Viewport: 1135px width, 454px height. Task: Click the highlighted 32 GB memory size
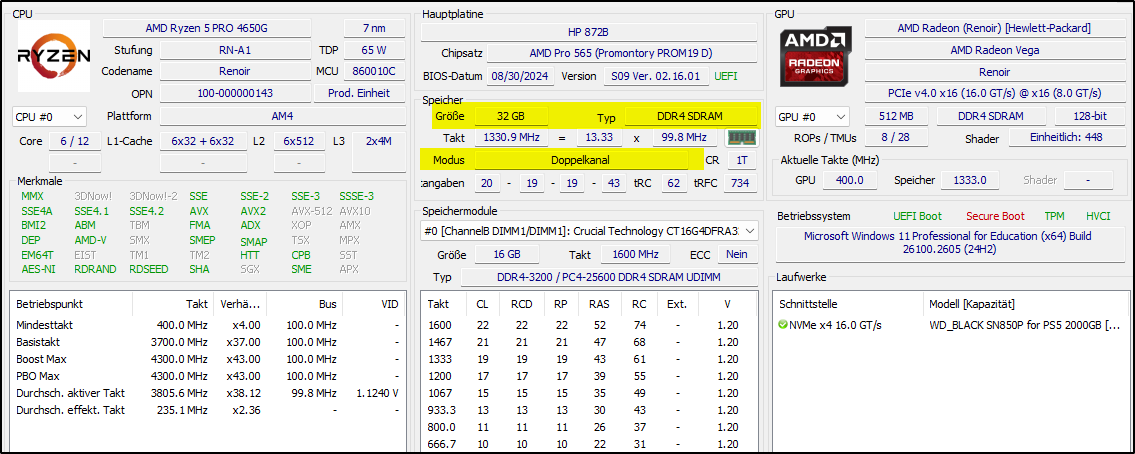(x=511, y=116)
